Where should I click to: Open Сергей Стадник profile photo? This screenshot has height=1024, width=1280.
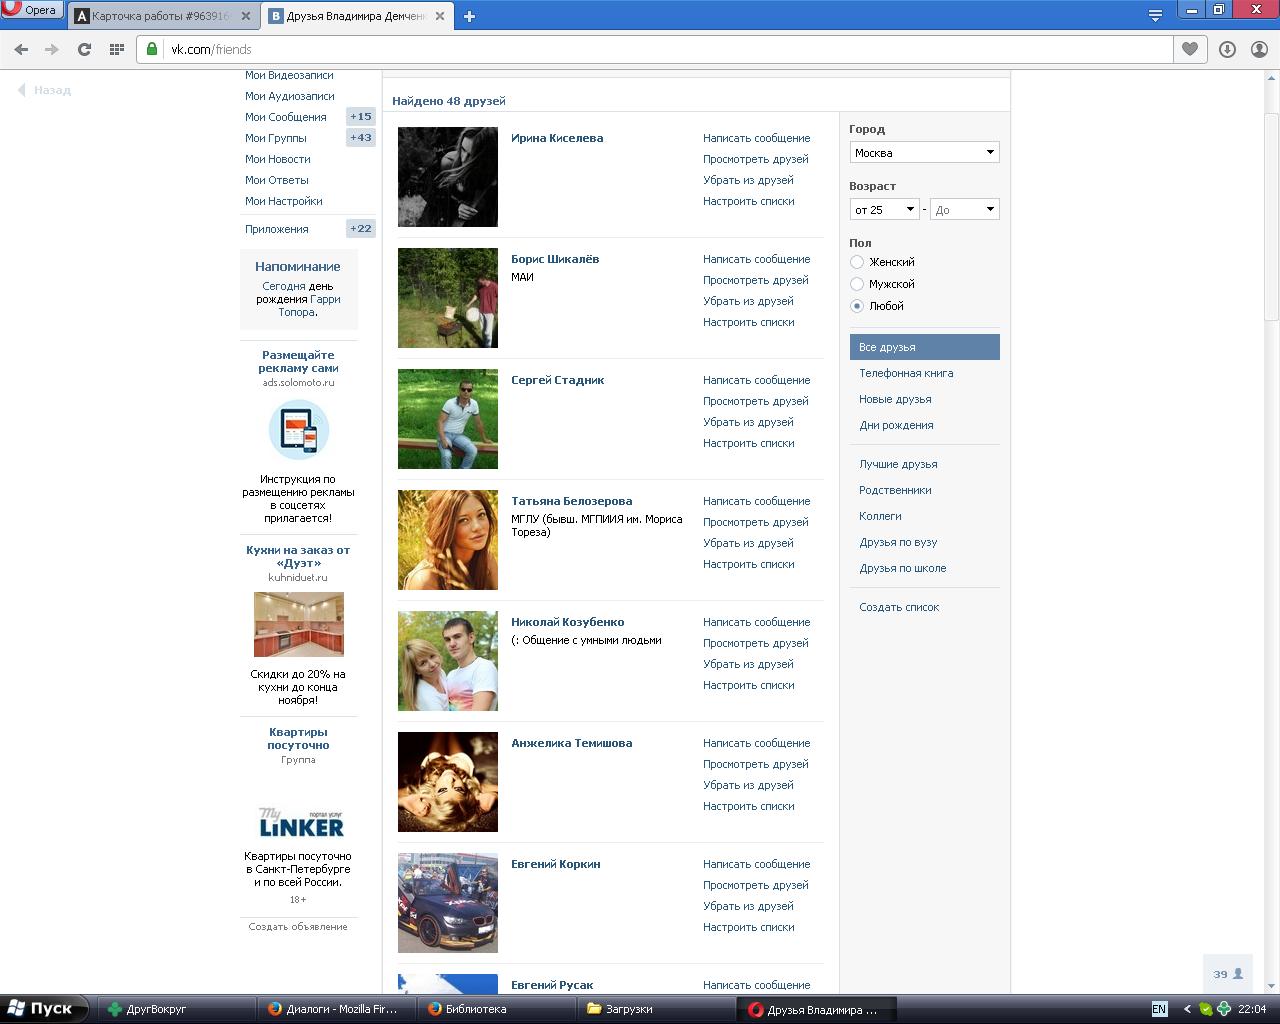(x=448, y=419)
